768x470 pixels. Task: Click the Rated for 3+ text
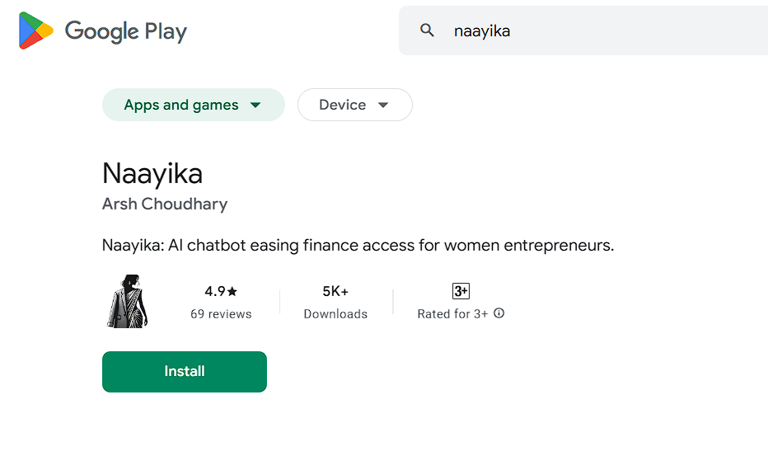click(452, 314)
